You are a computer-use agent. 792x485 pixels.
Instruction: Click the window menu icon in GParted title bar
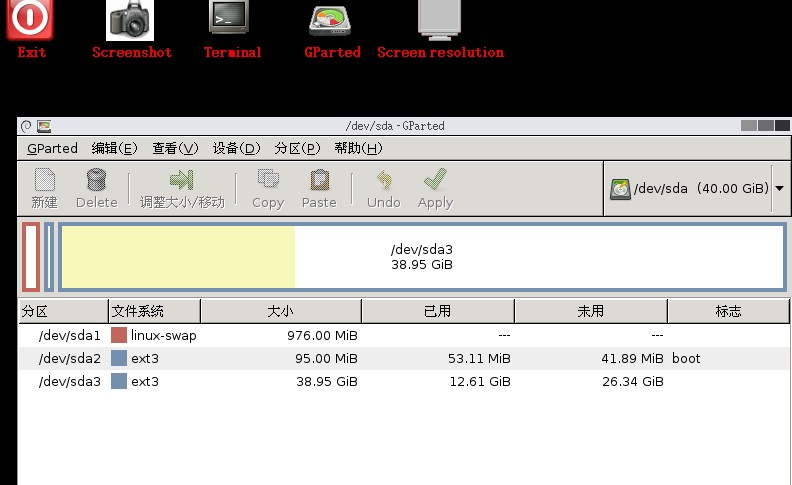pos(26,126)
